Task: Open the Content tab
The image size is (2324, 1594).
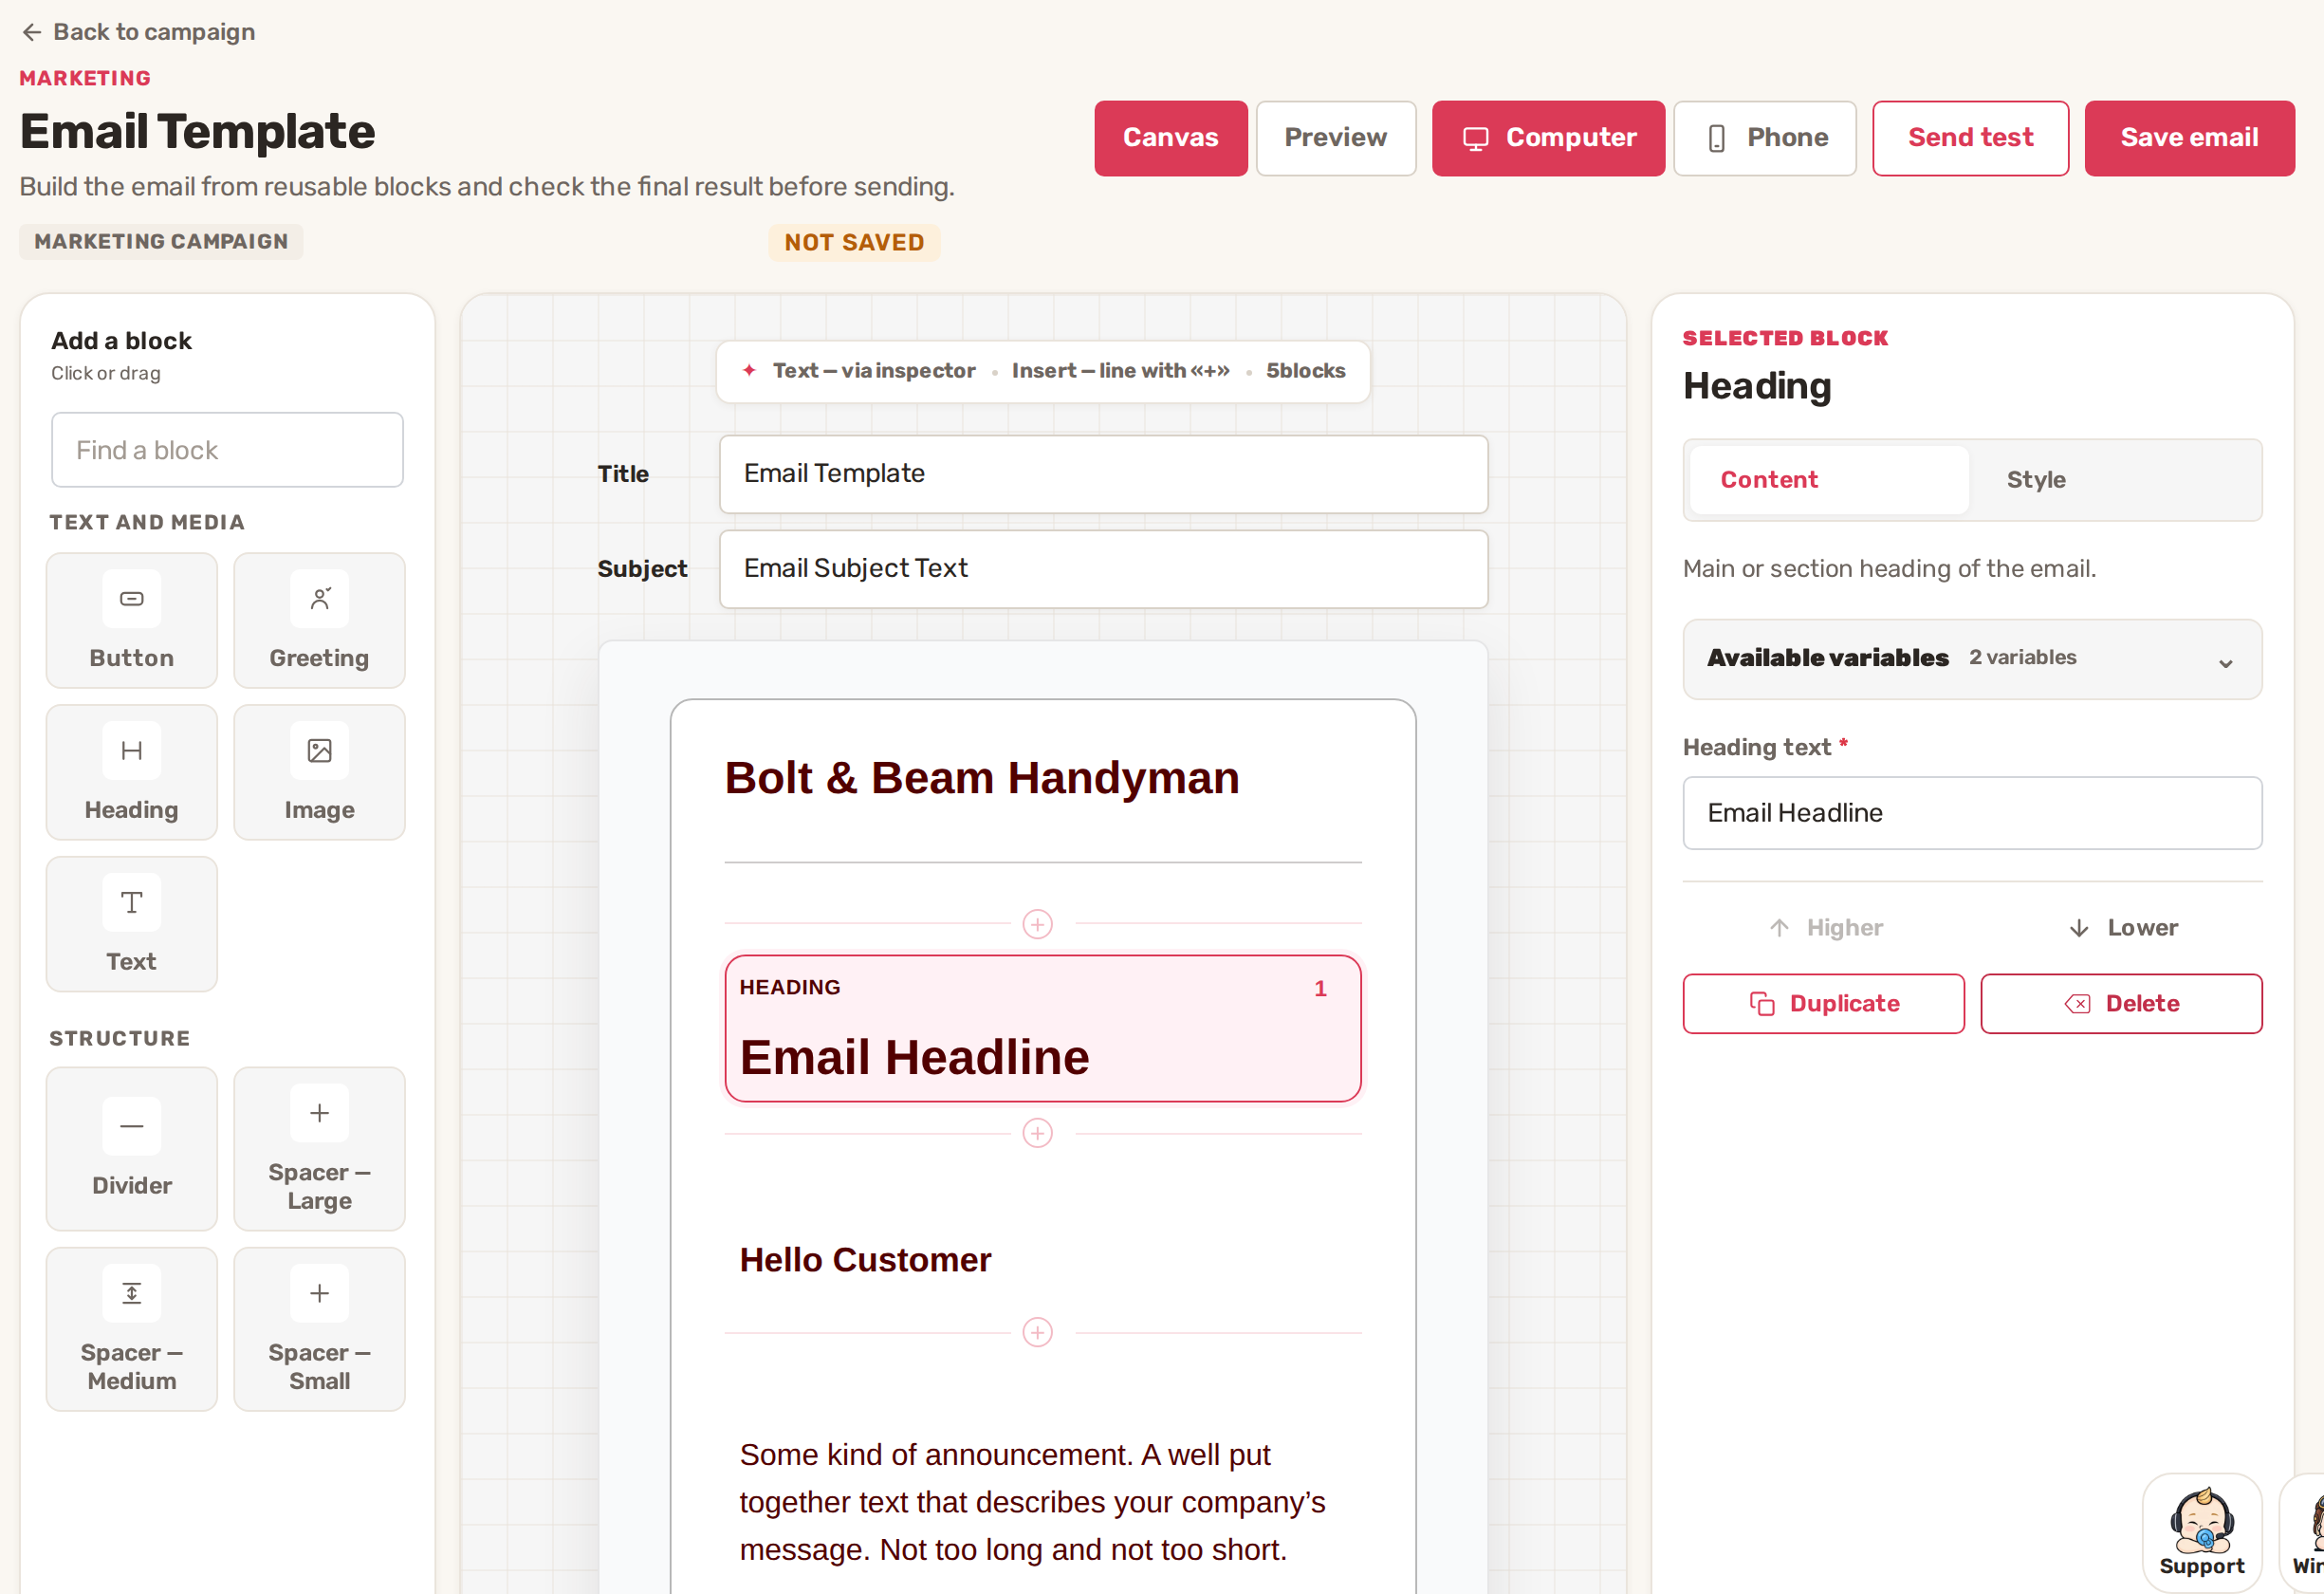Action: (1829, 480)
